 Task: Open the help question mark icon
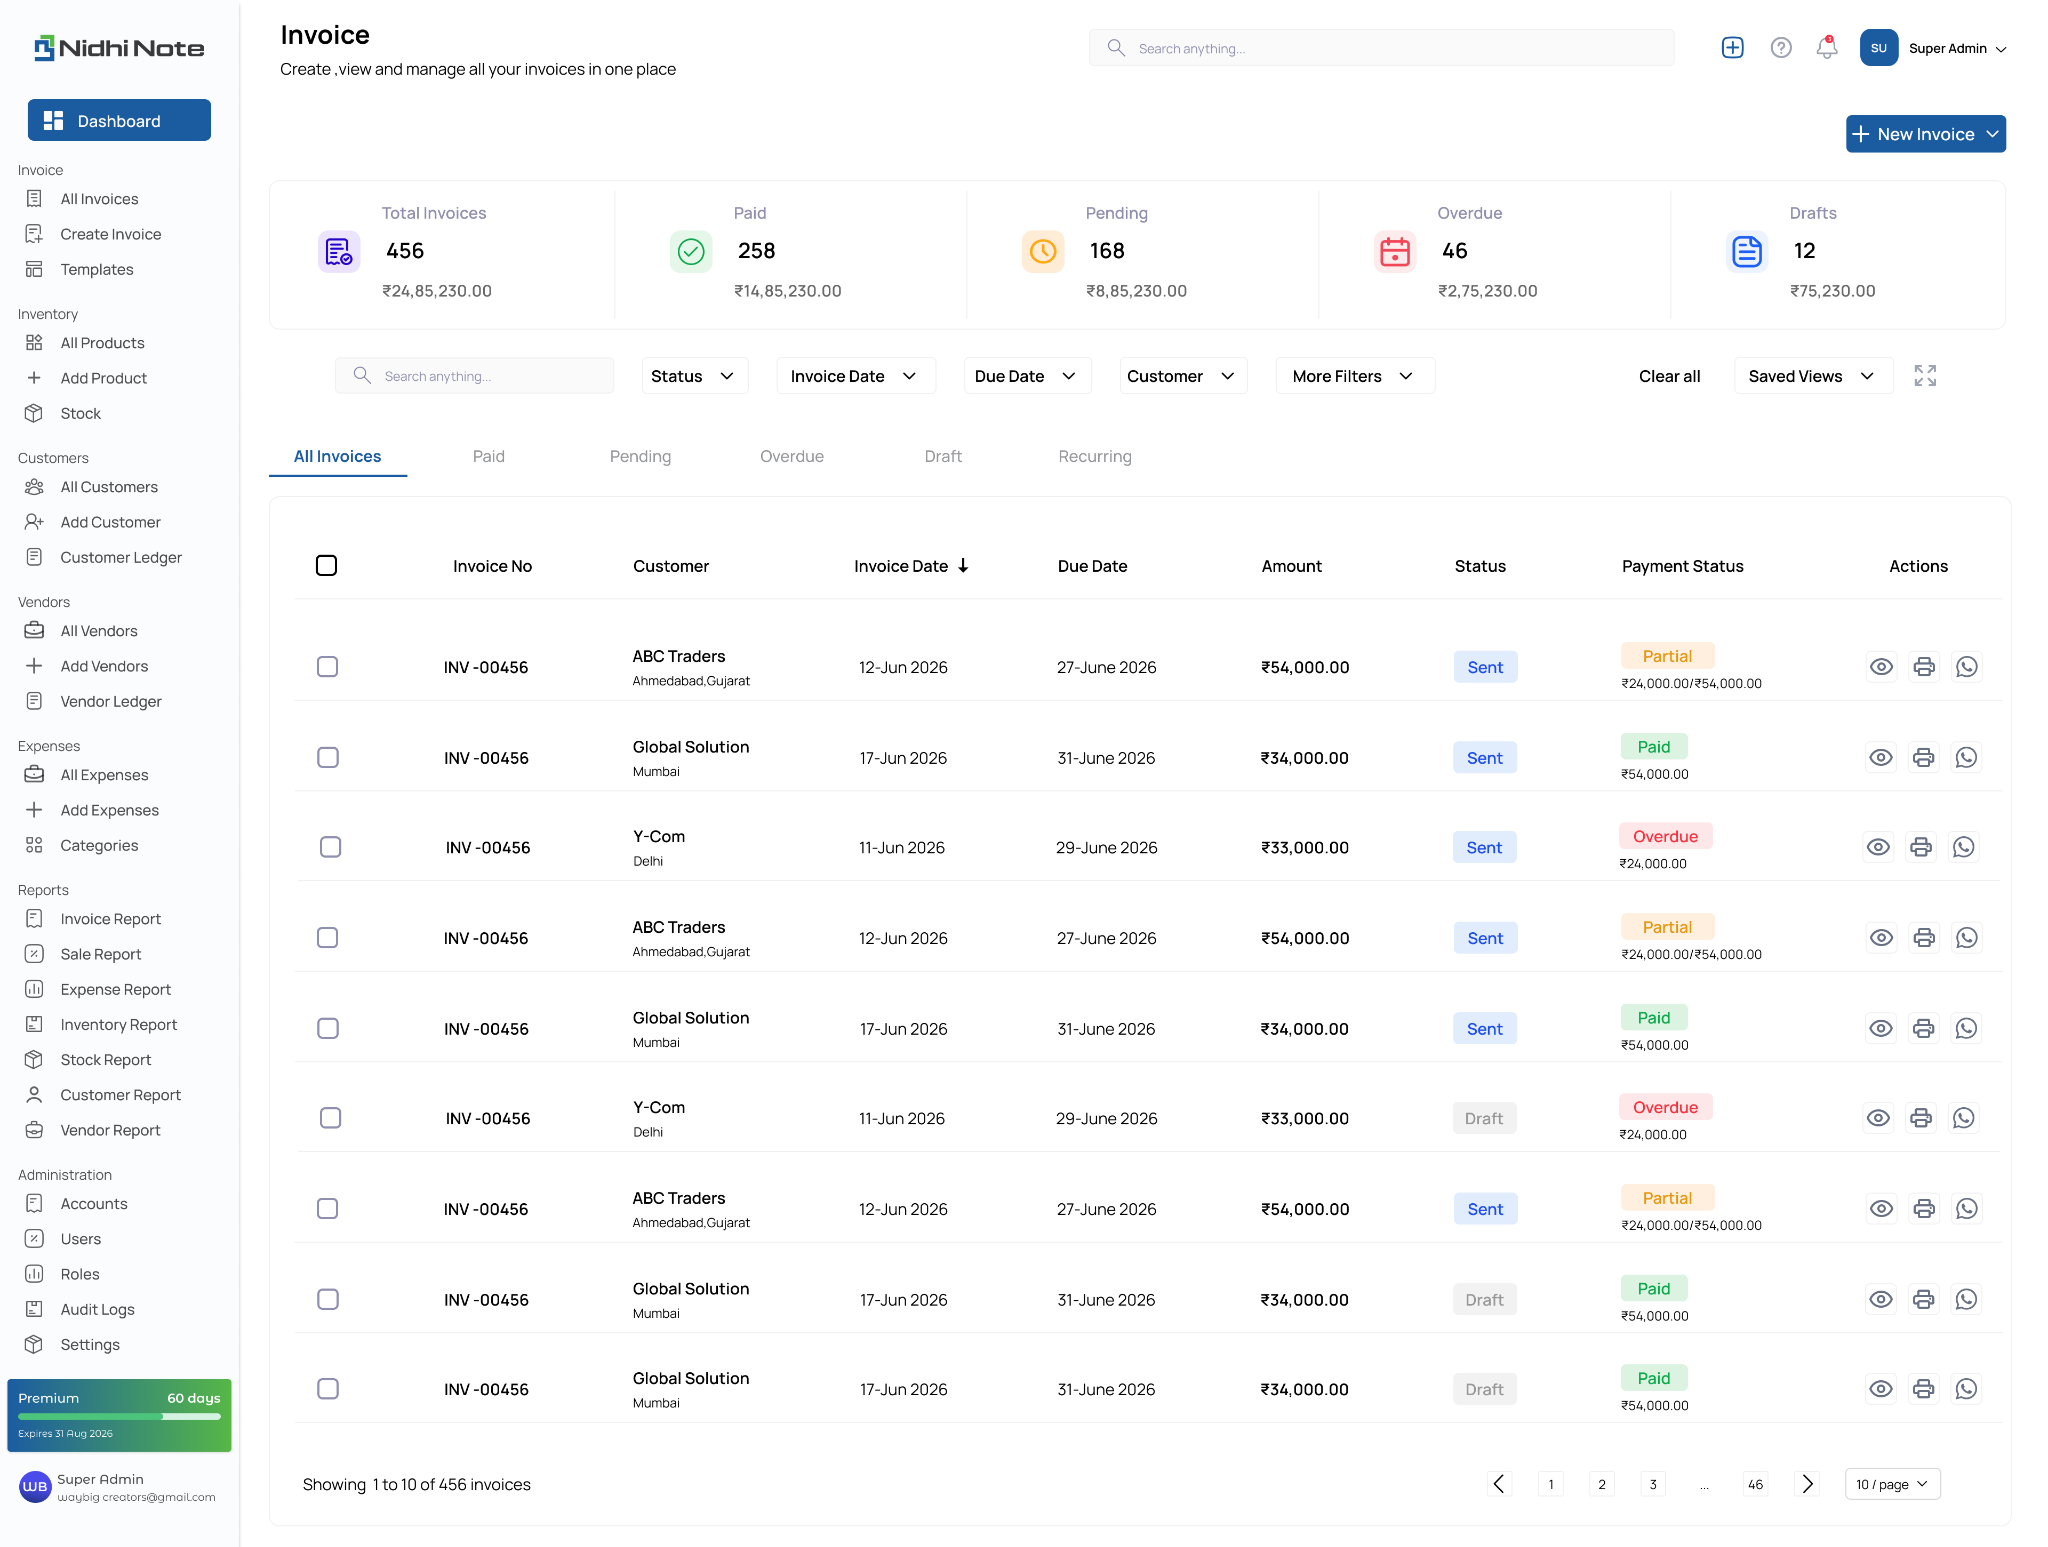(1781, 48)
